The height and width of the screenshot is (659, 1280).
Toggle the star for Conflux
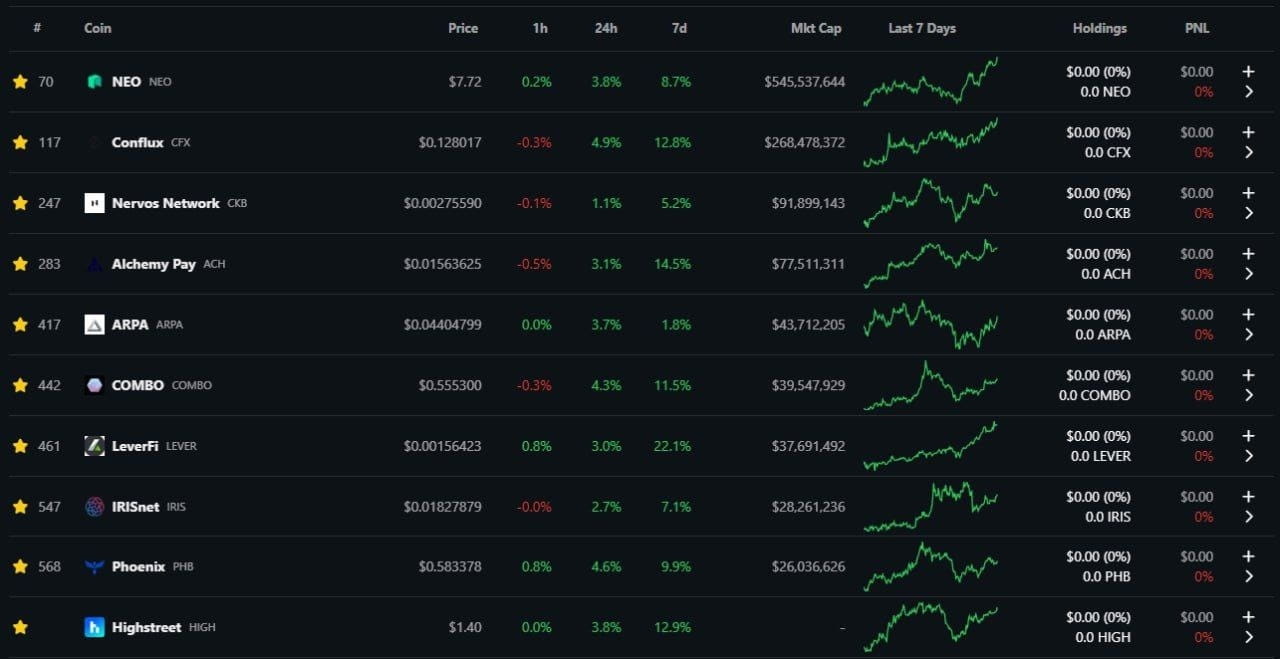coord(20,143)
